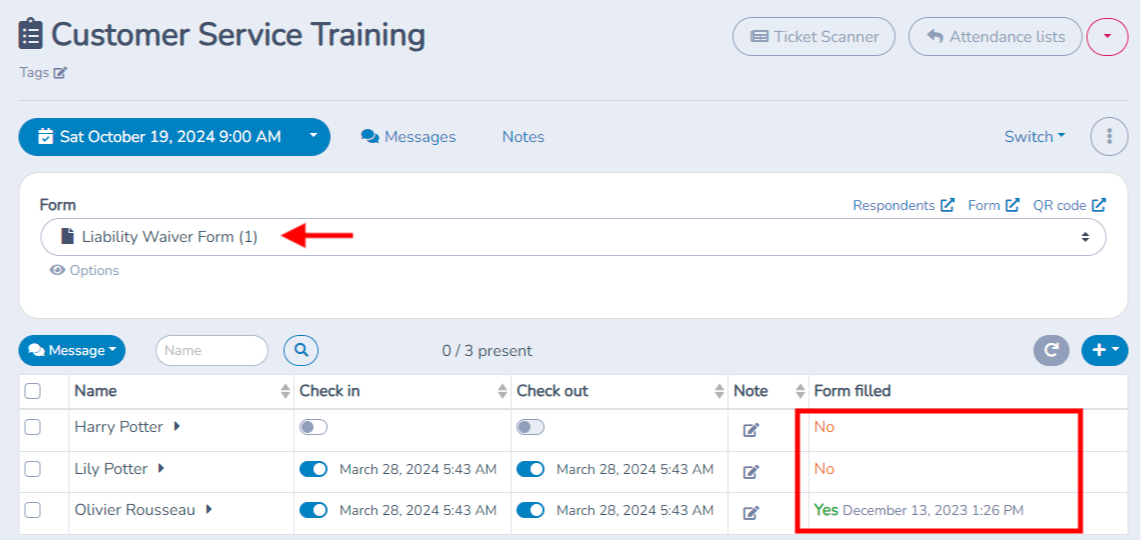Toggle Lily Potter's check out switch
The image size is (1141, 540).
(530, 469)
